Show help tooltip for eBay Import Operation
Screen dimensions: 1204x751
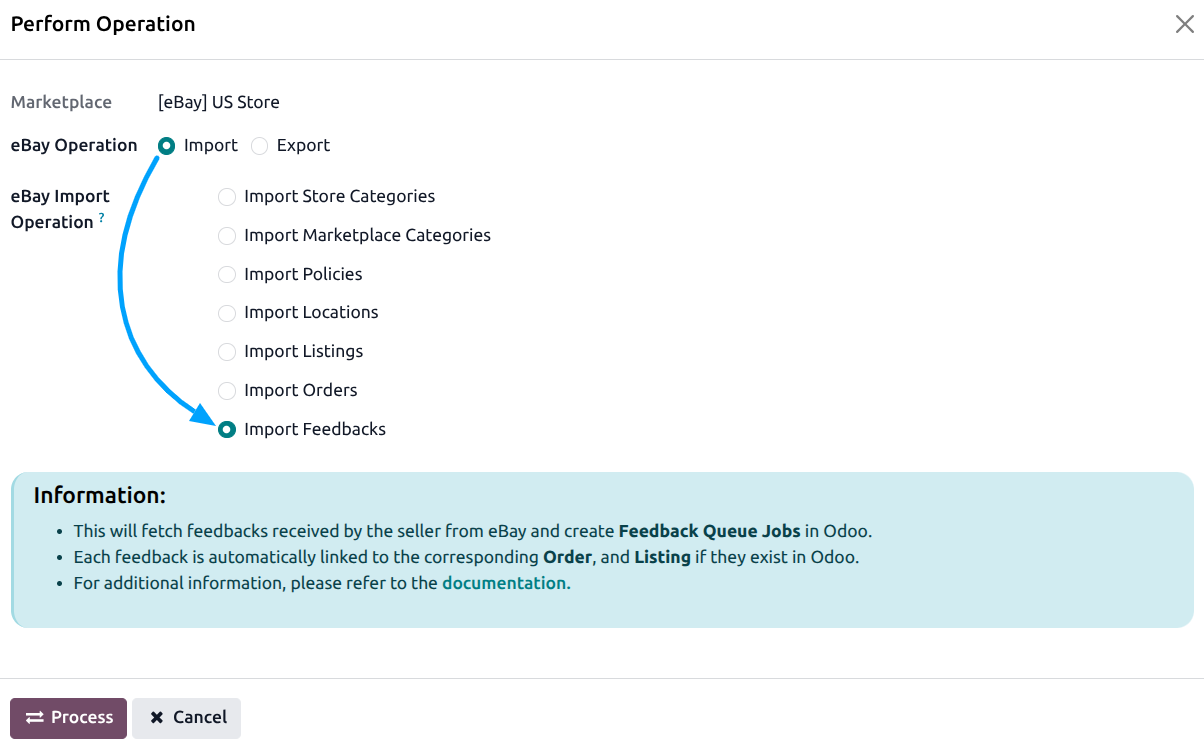(x=101, y=217)
